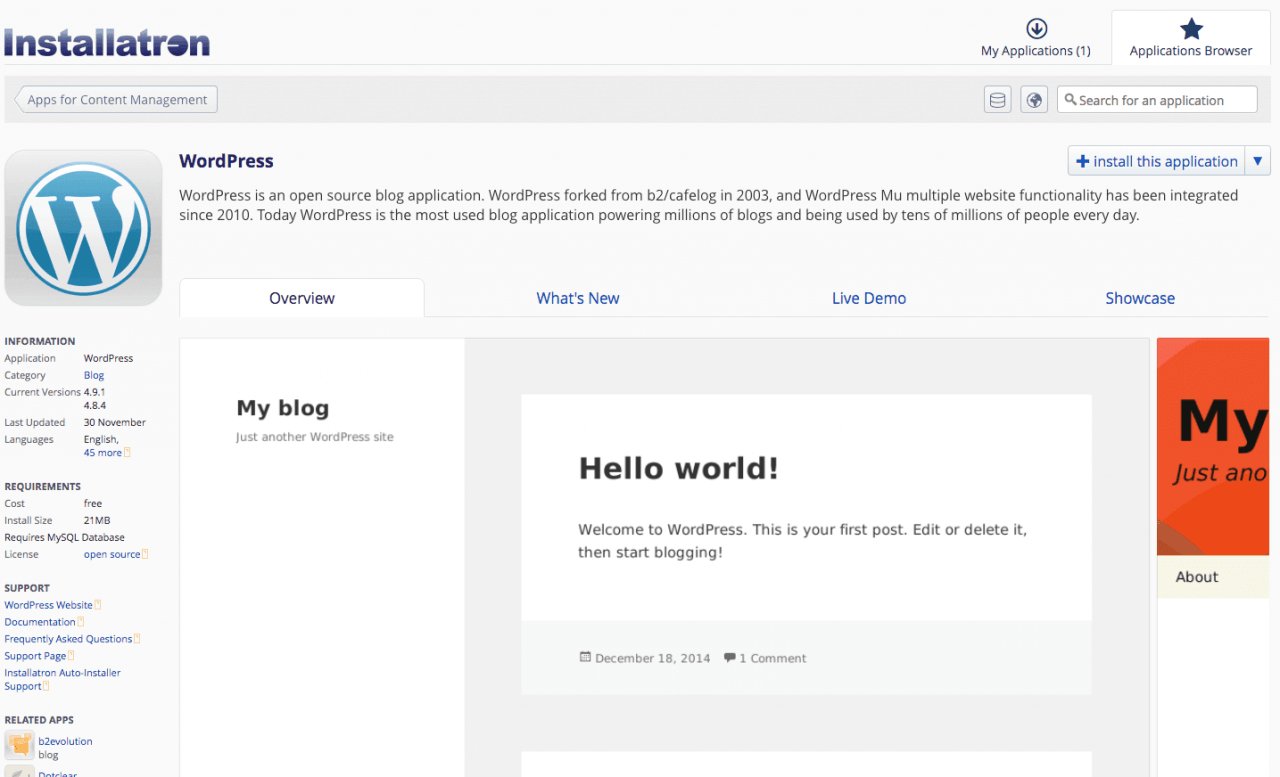Click the Search for an application field
Viewport: 1280px width, 777px height.
click(1157, 100)
